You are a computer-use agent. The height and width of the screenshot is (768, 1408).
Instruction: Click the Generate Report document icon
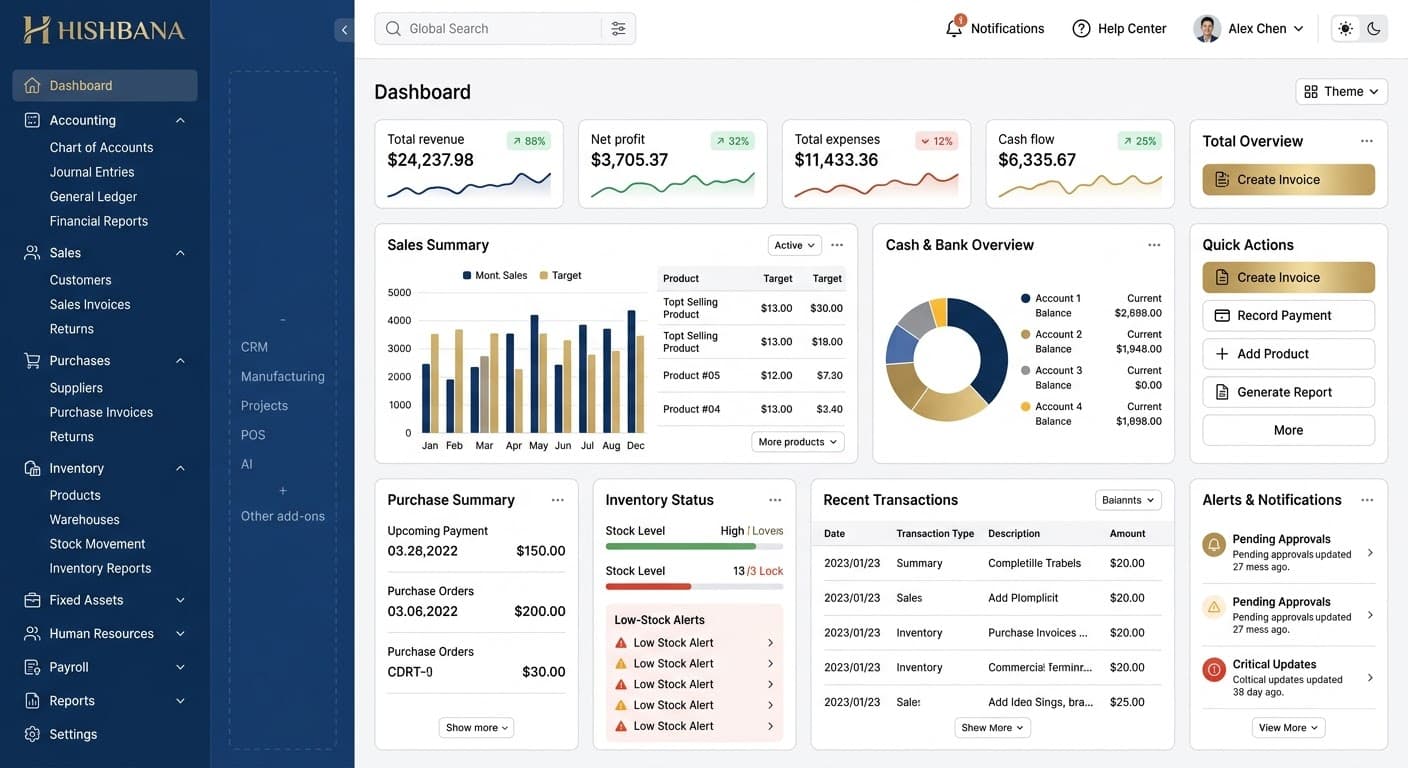(x=1222, y=392)
